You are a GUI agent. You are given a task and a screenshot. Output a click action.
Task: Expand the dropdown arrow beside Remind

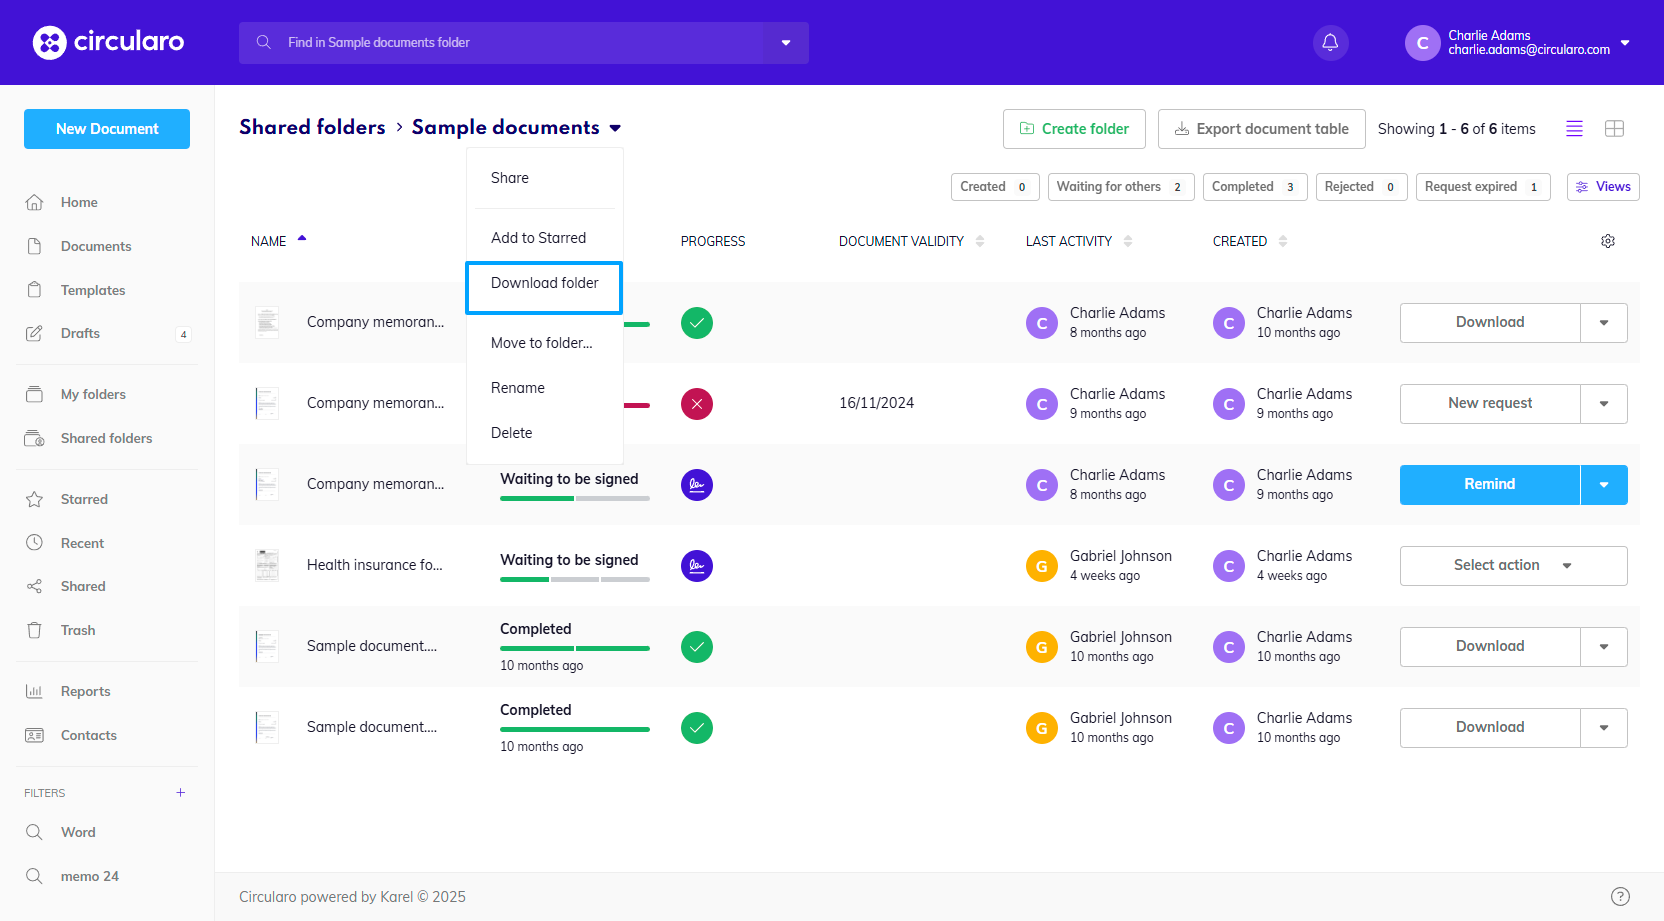tap(1604, 485)
